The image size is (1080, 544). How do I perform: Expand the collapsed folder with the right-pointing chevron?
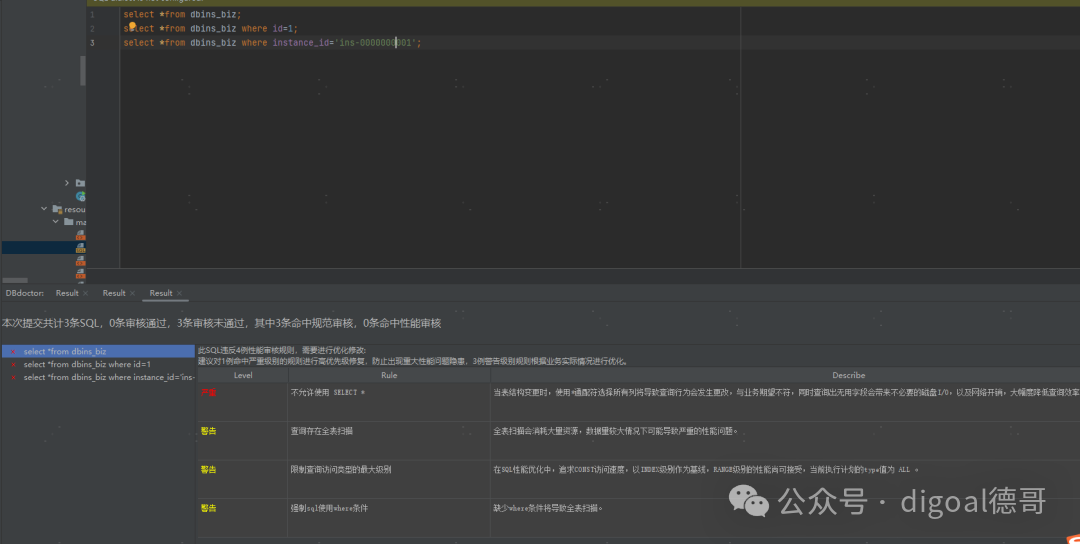click(67, 182)
